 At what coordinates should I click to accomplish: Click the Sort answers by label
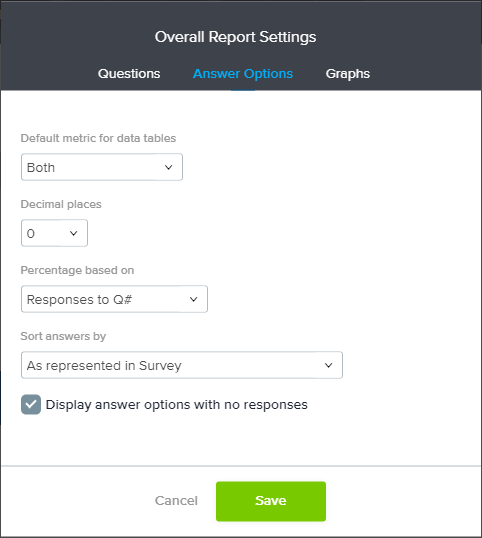(x=63, y=336)
